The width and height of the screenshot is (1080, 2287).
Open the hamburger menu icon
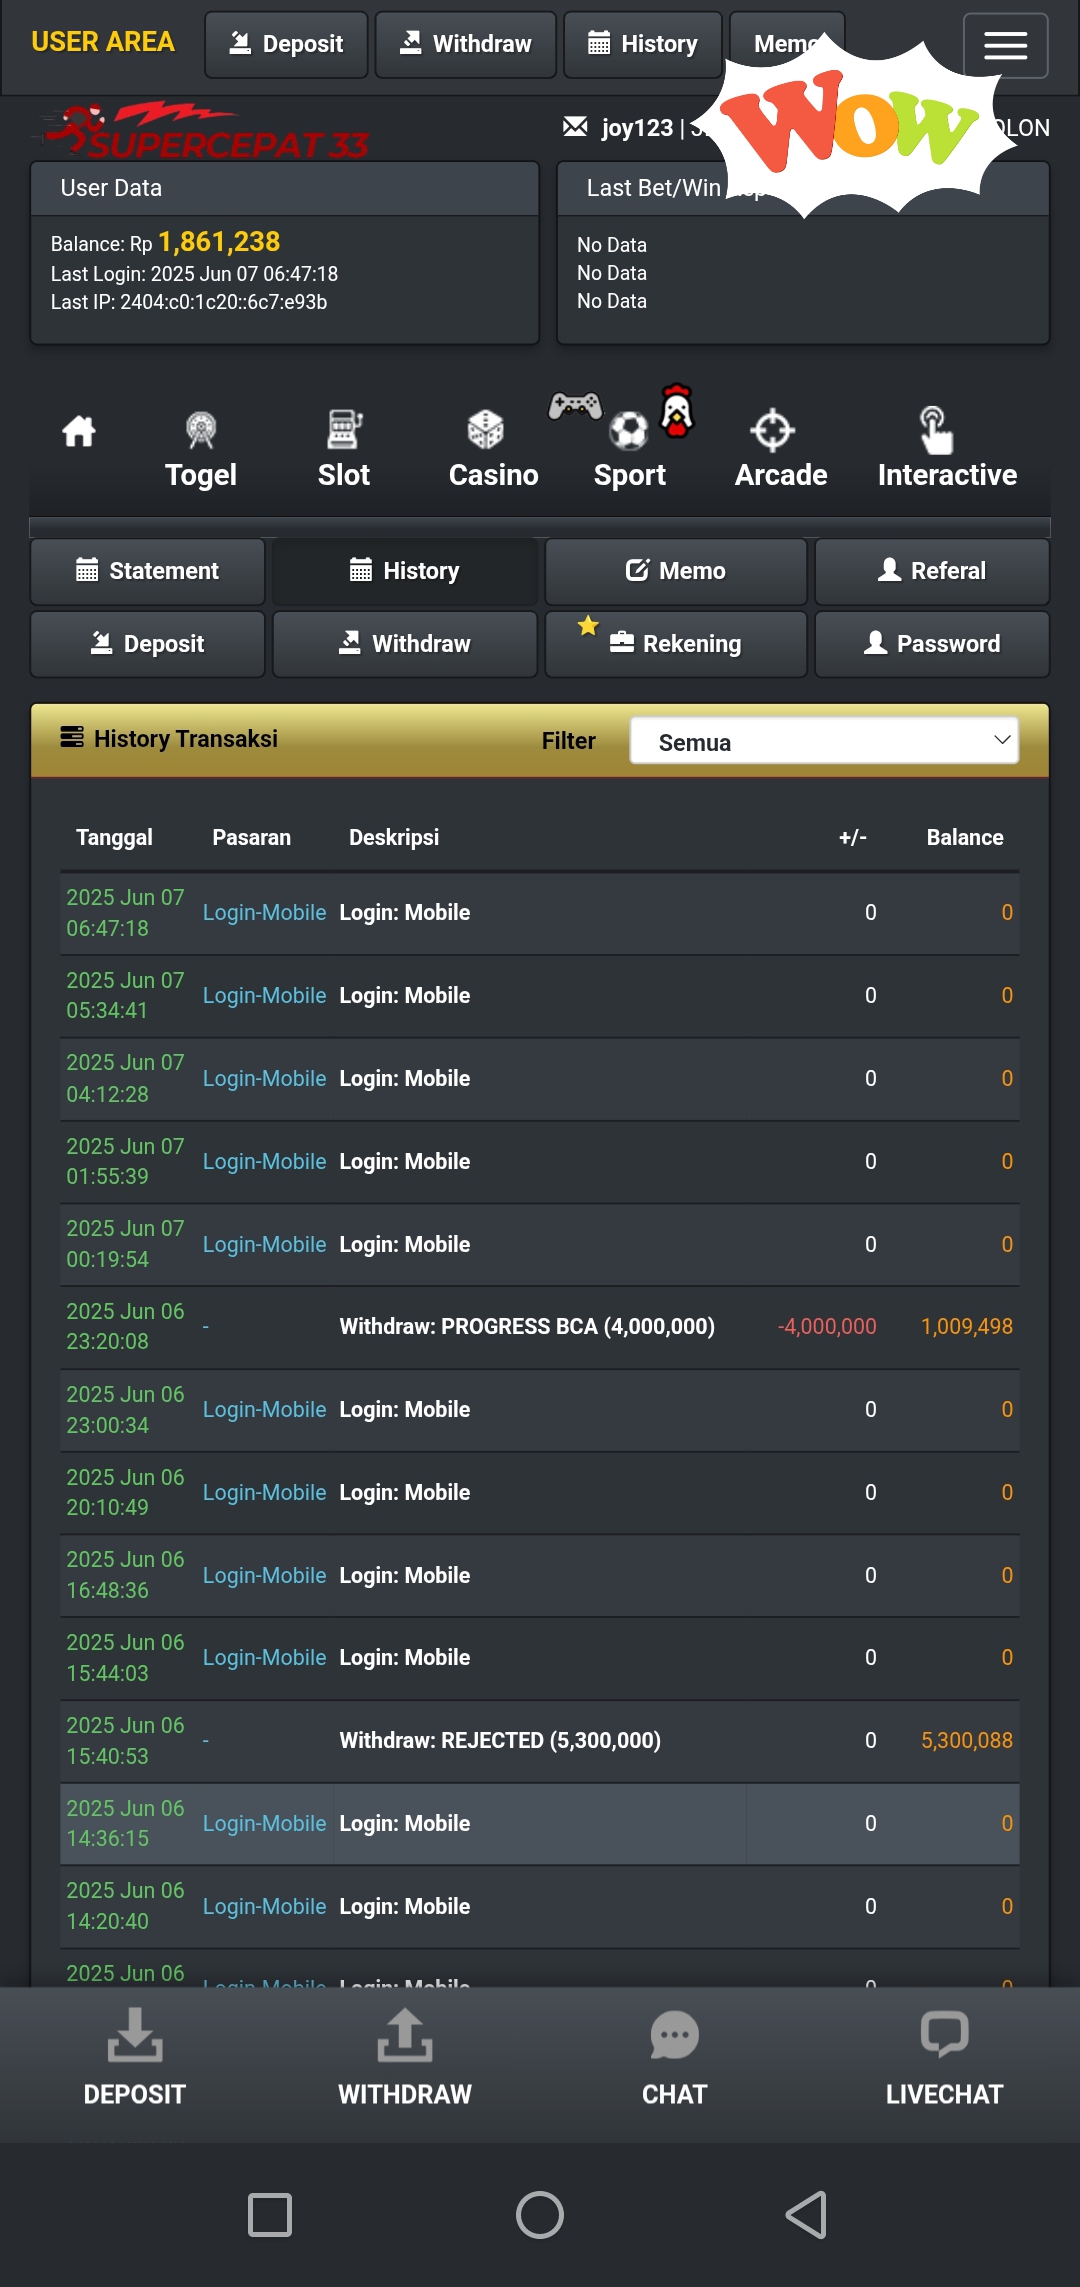[x=1004, y=45]
